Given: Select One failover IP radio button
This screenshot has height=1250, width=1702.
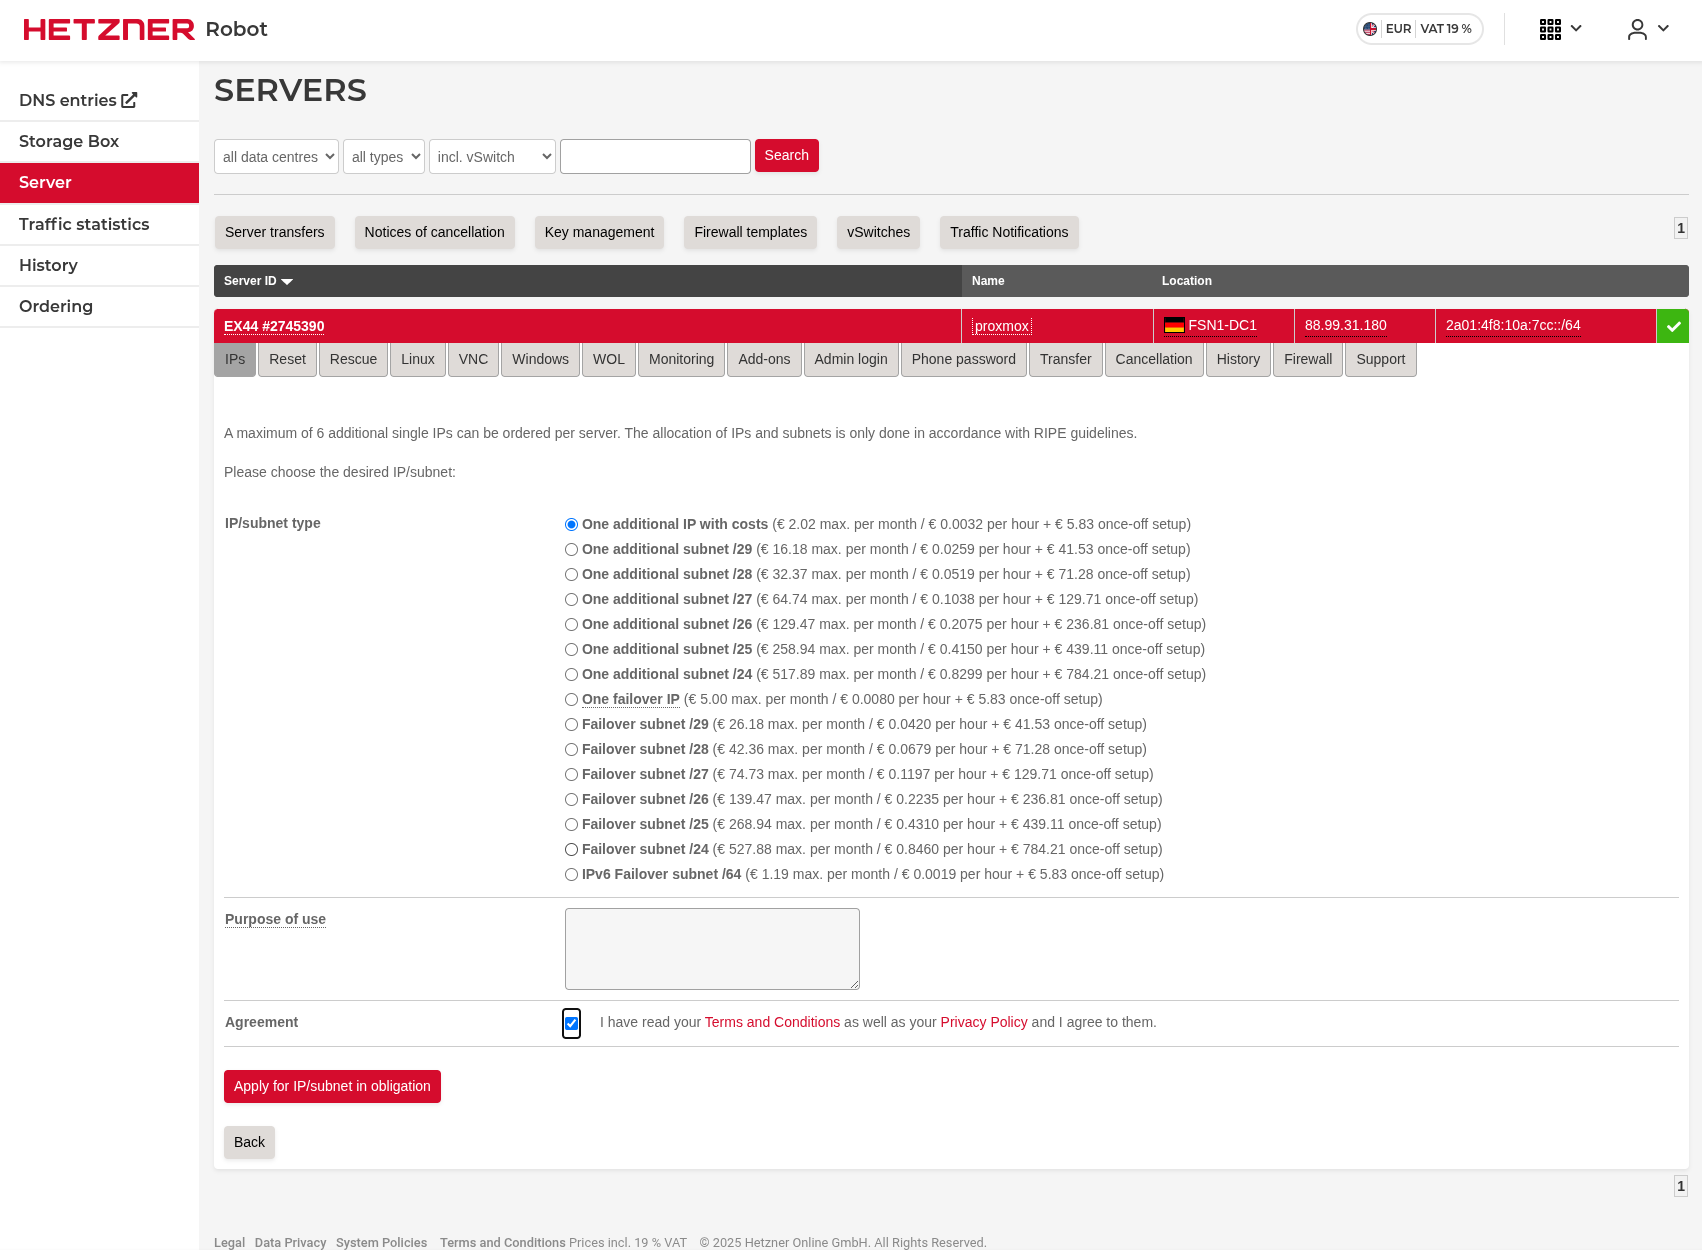Looking at the screenshot, I should (571, 699).
